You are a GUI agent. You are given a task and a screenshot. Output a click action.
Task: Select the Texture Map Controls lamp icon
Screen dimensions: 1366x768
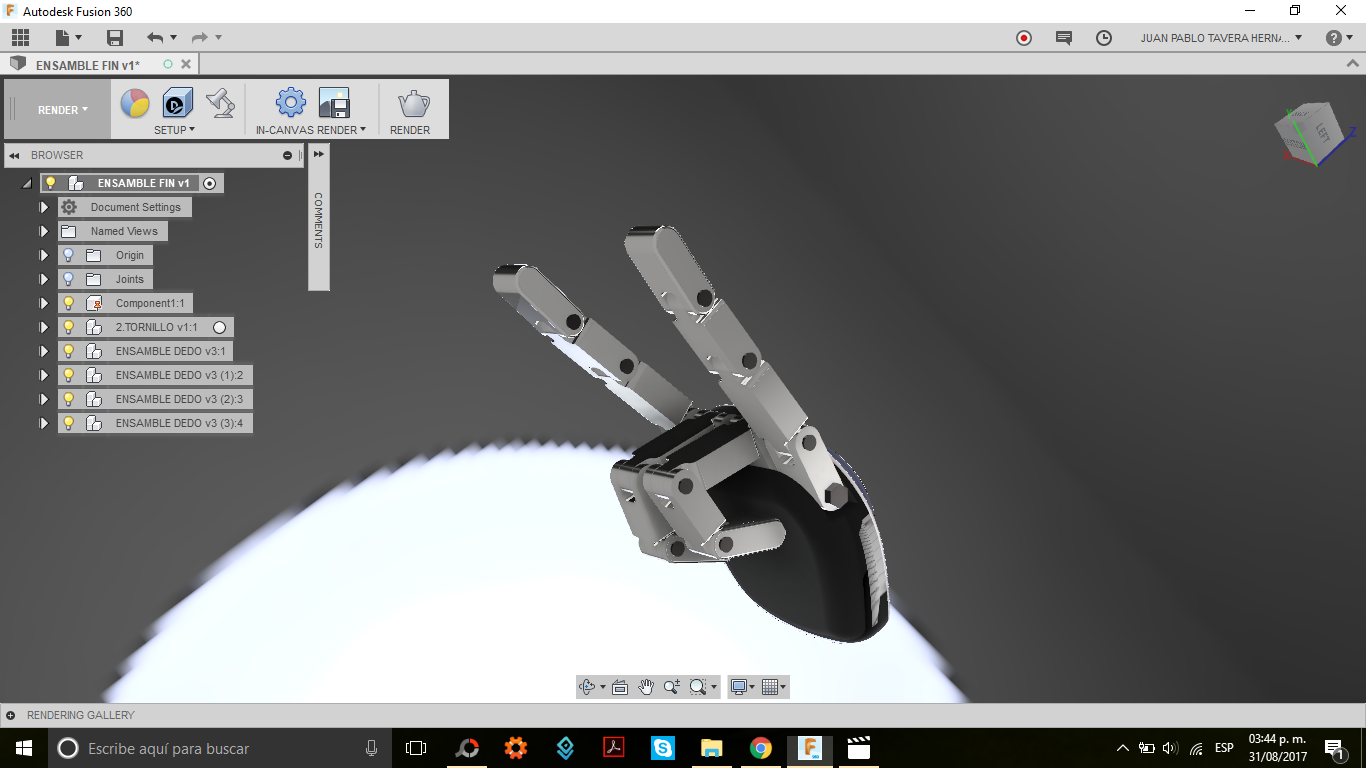[220, 103]
